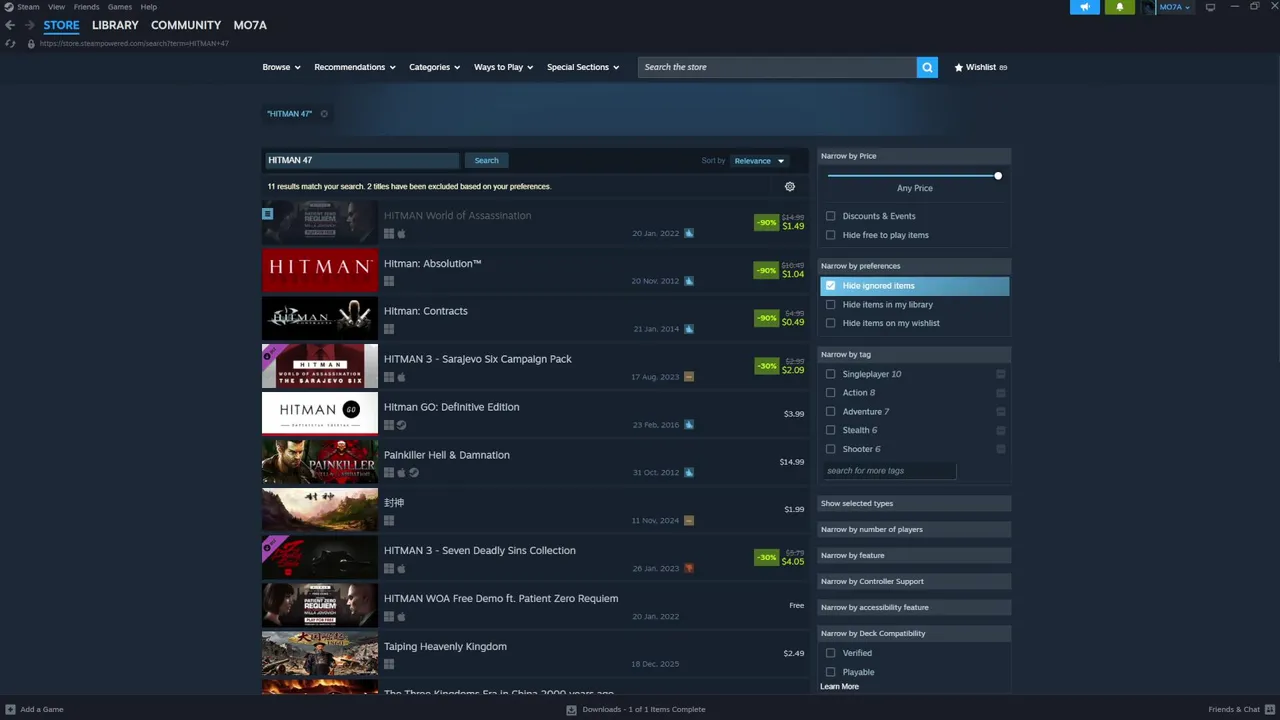The image size is (1280, 720).
Task: Click the blue announcements megaphone icon
Action: pyautogui.click(x=1084, y=7)
